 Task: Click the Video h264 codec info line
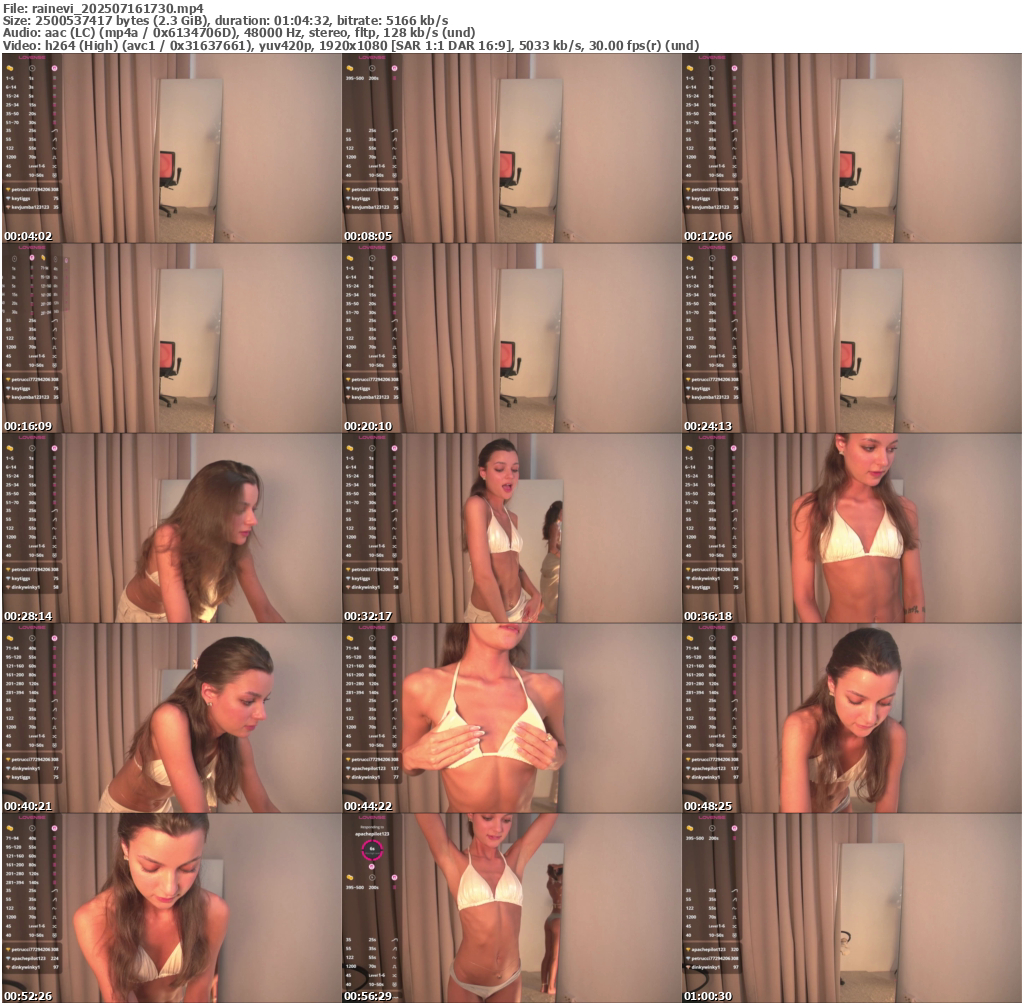pos(351,46)
